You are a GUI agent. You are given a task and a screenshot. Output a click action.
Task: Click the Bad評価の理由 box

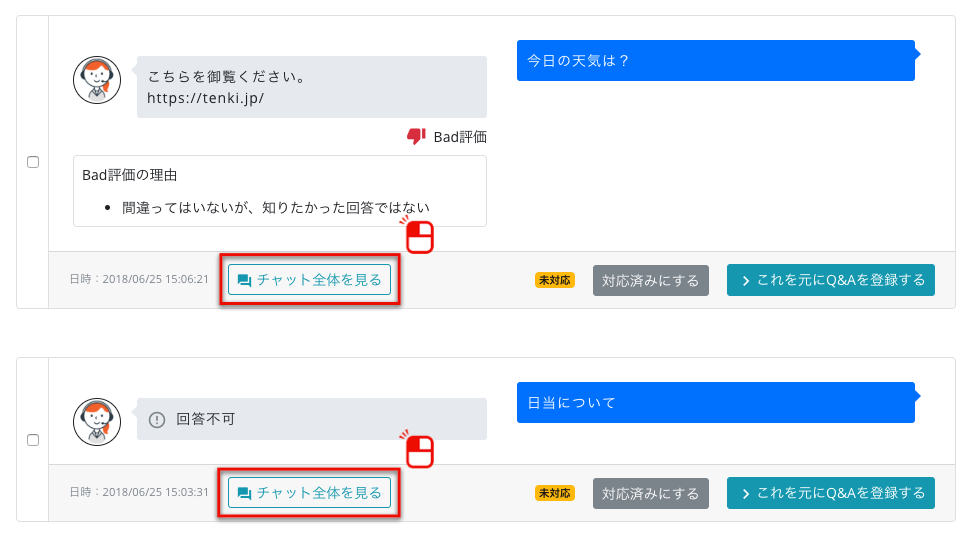click(279, 190)
